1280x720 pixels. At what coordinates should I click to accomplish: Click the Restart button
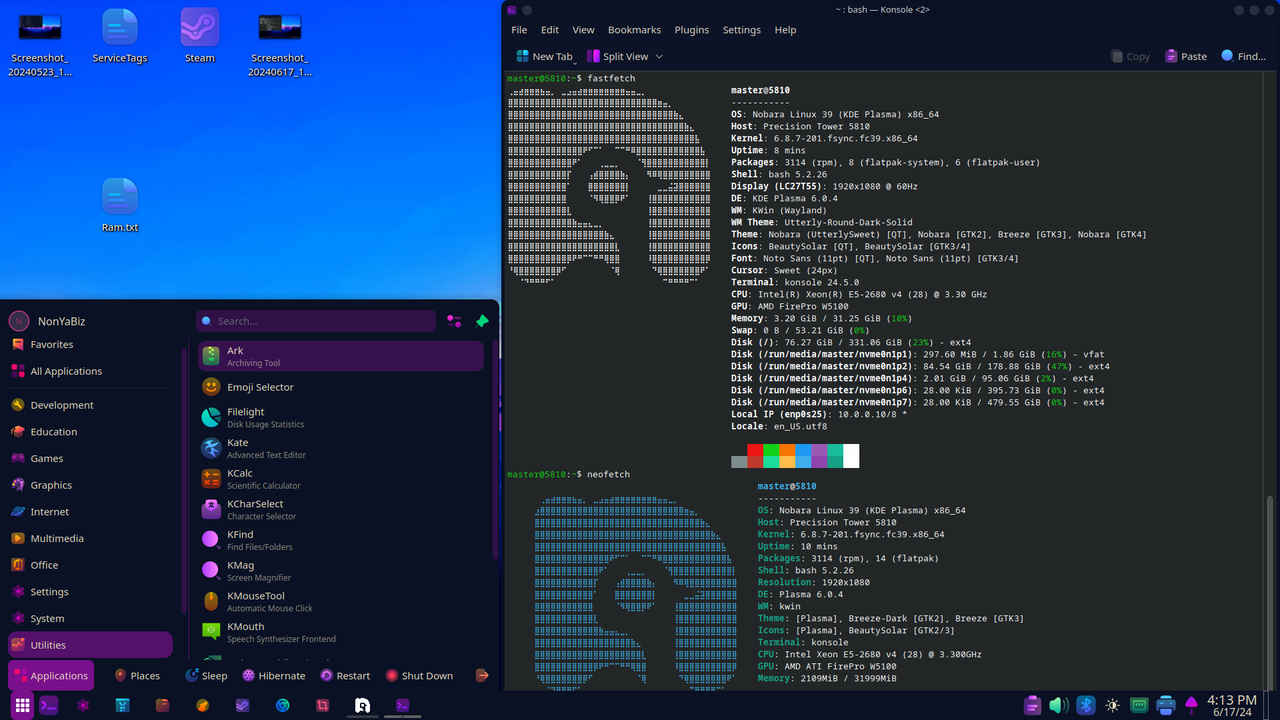click(346, 676)
